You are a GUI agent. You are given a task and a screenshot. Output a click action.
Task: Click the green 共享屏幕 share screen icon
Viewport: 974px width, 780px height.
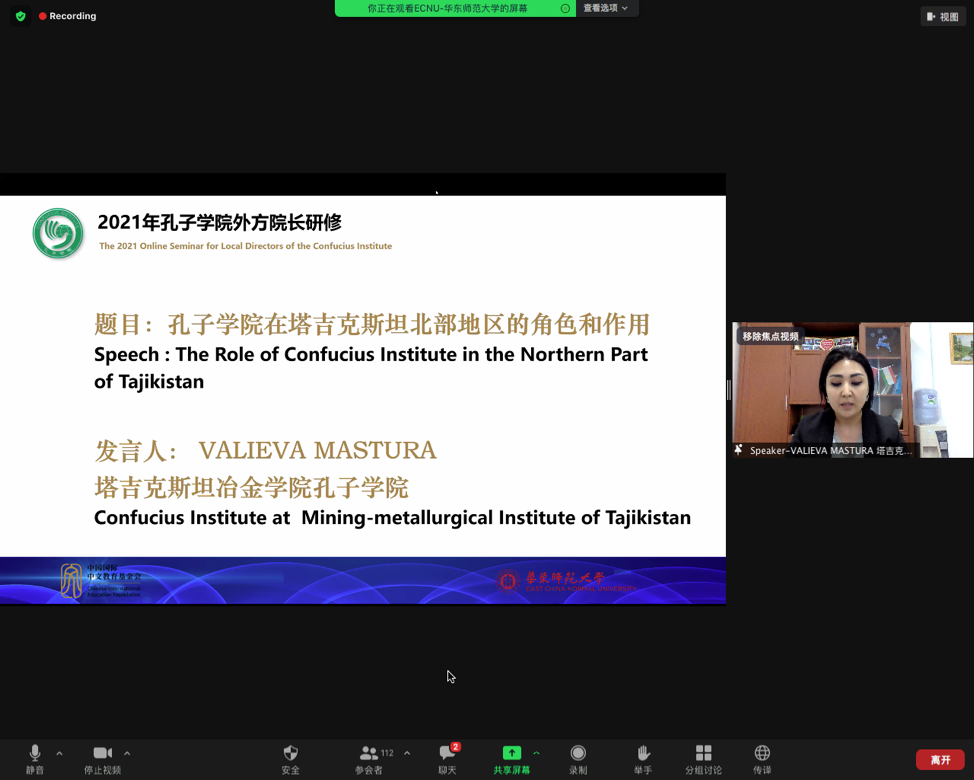click(511, 754)
